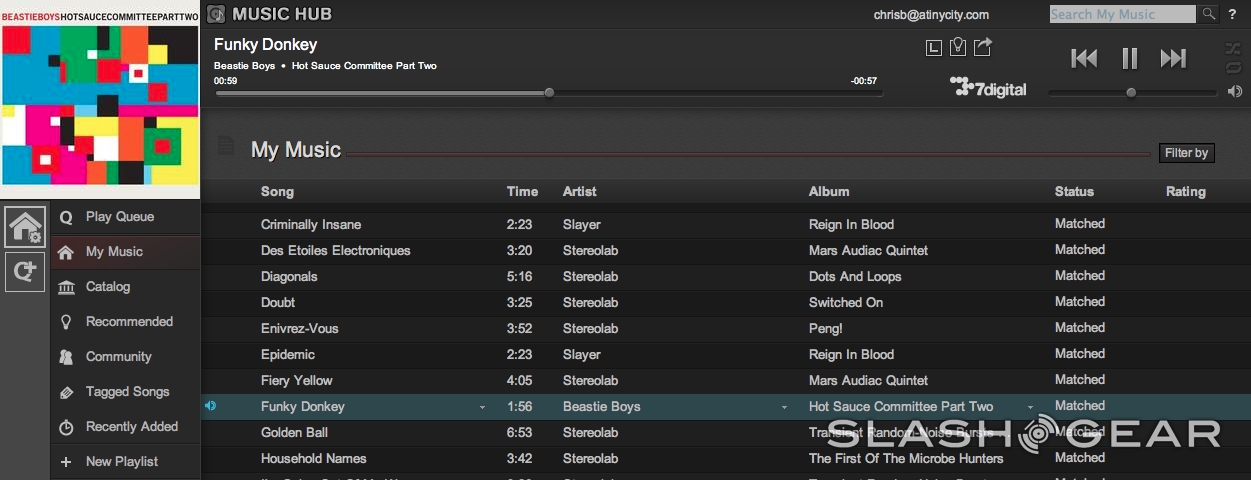1251x480 pixels.
Task: Go to Catalog in the sidebar
Action: pos(107,287)
